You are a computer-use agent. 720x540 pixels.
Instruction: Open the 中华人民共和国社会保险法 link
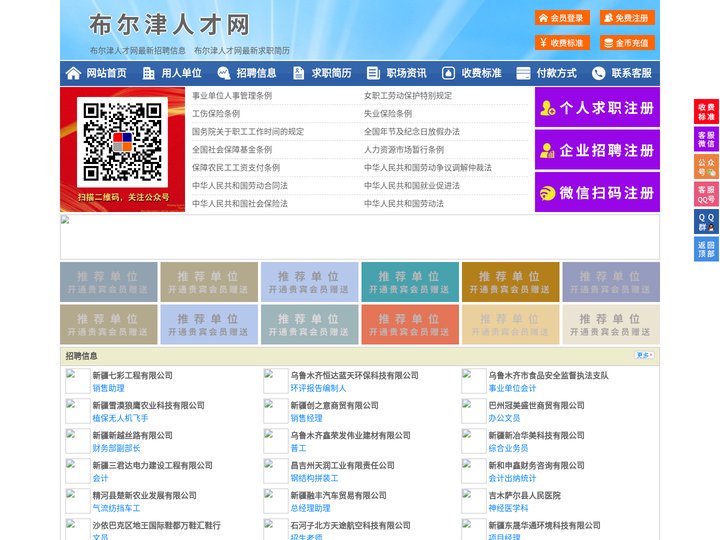coord(240,203)
